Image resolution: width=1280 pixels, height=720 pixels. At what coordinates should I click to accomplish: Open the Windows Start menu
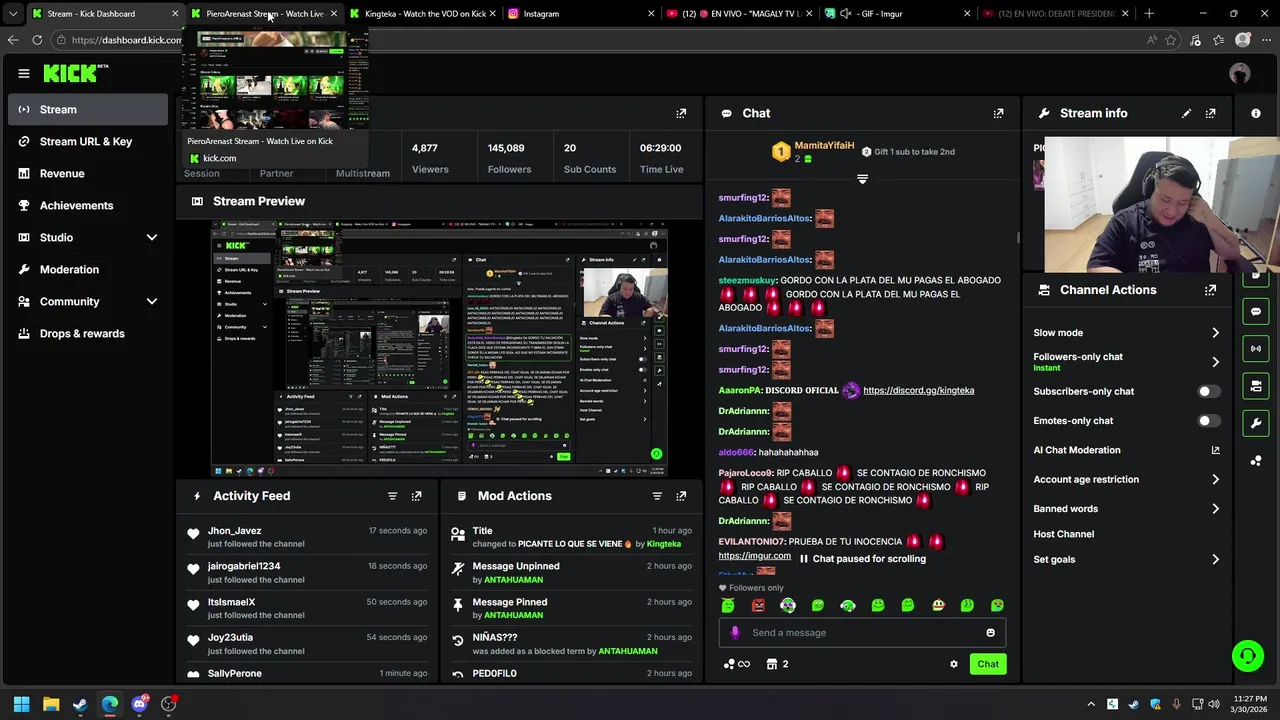22,704
